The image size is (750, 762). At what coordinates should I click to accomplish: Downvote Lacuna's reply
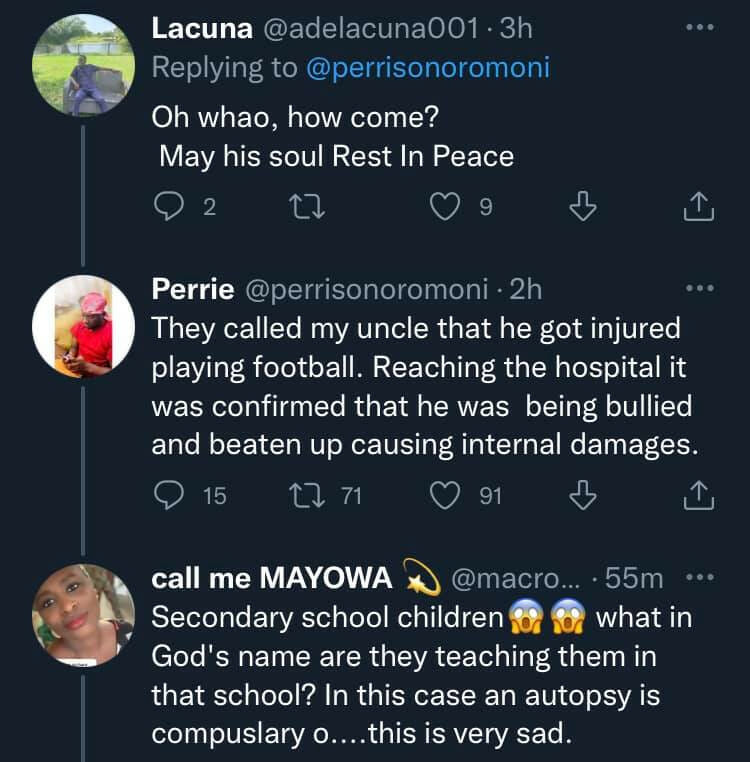(x=582, y=207)
